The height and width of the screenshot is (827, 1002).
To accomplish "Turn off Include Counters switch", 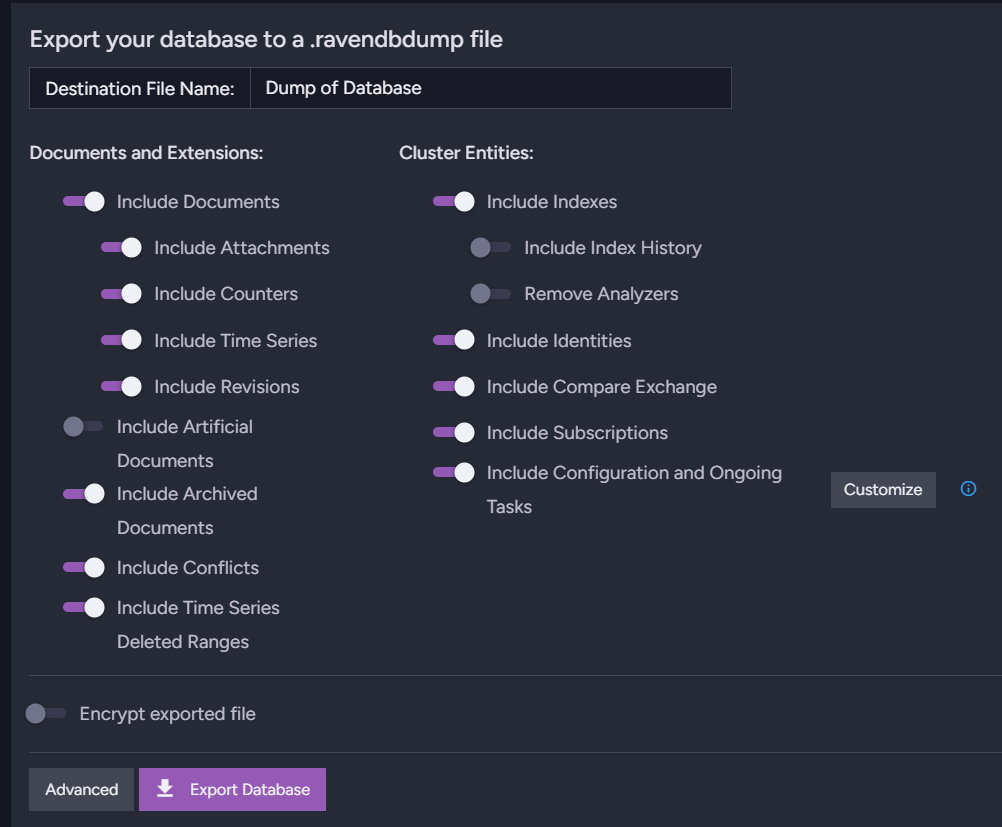I will [121, 293].
